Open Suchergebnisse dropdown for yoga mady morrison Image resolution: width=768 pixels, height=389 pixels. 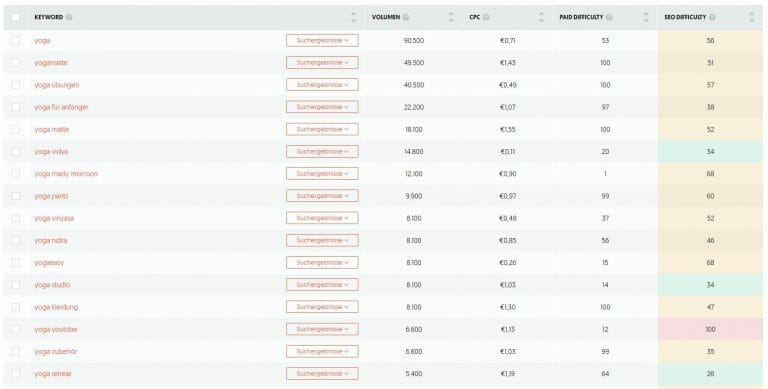pyautogui.click(x=322, y=174)
